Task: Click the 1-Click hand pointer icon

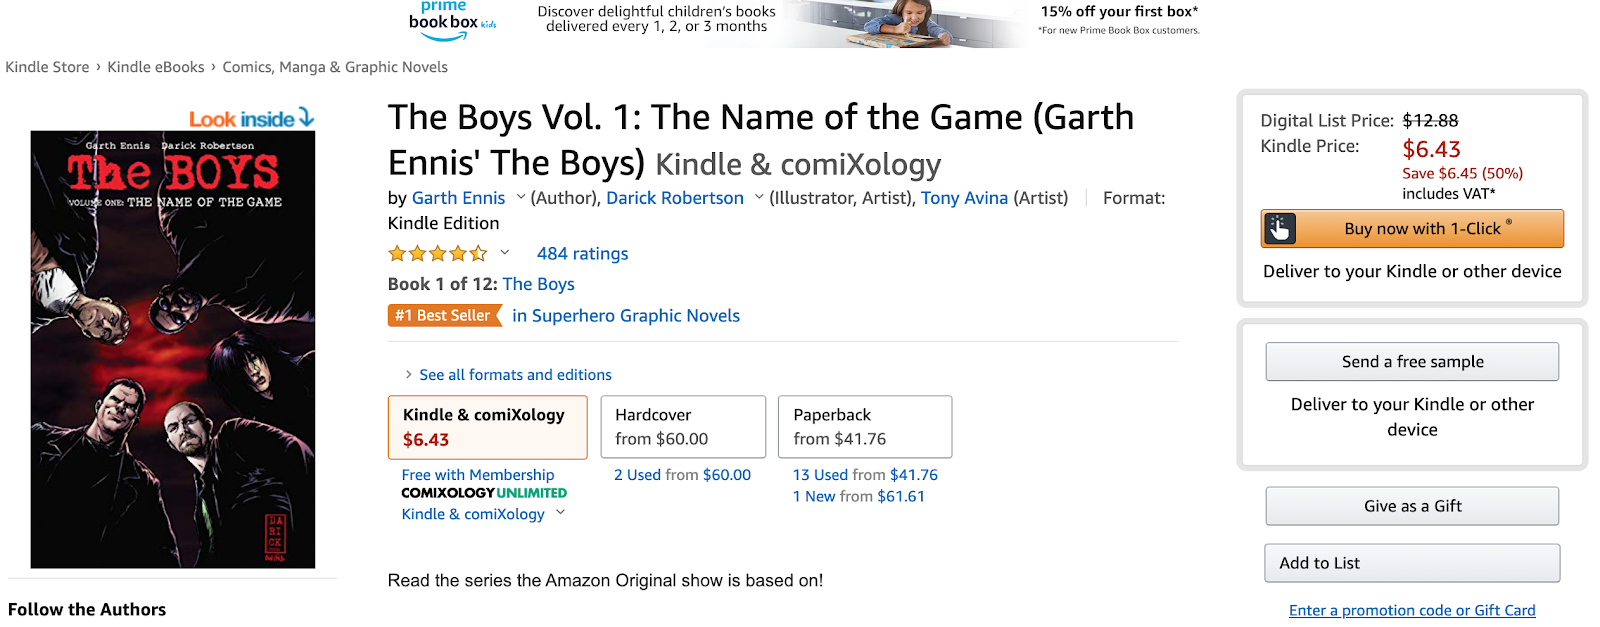Action: tap(1280, 229)
